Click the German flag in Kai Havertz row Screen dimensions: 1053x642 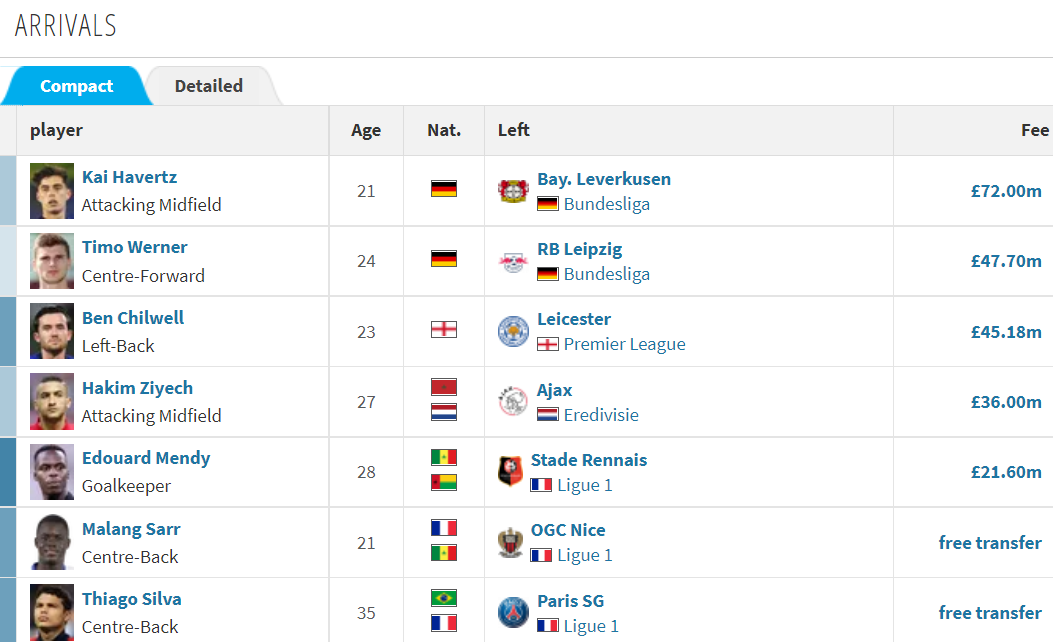pyautogui.click(x=444, y=189)
